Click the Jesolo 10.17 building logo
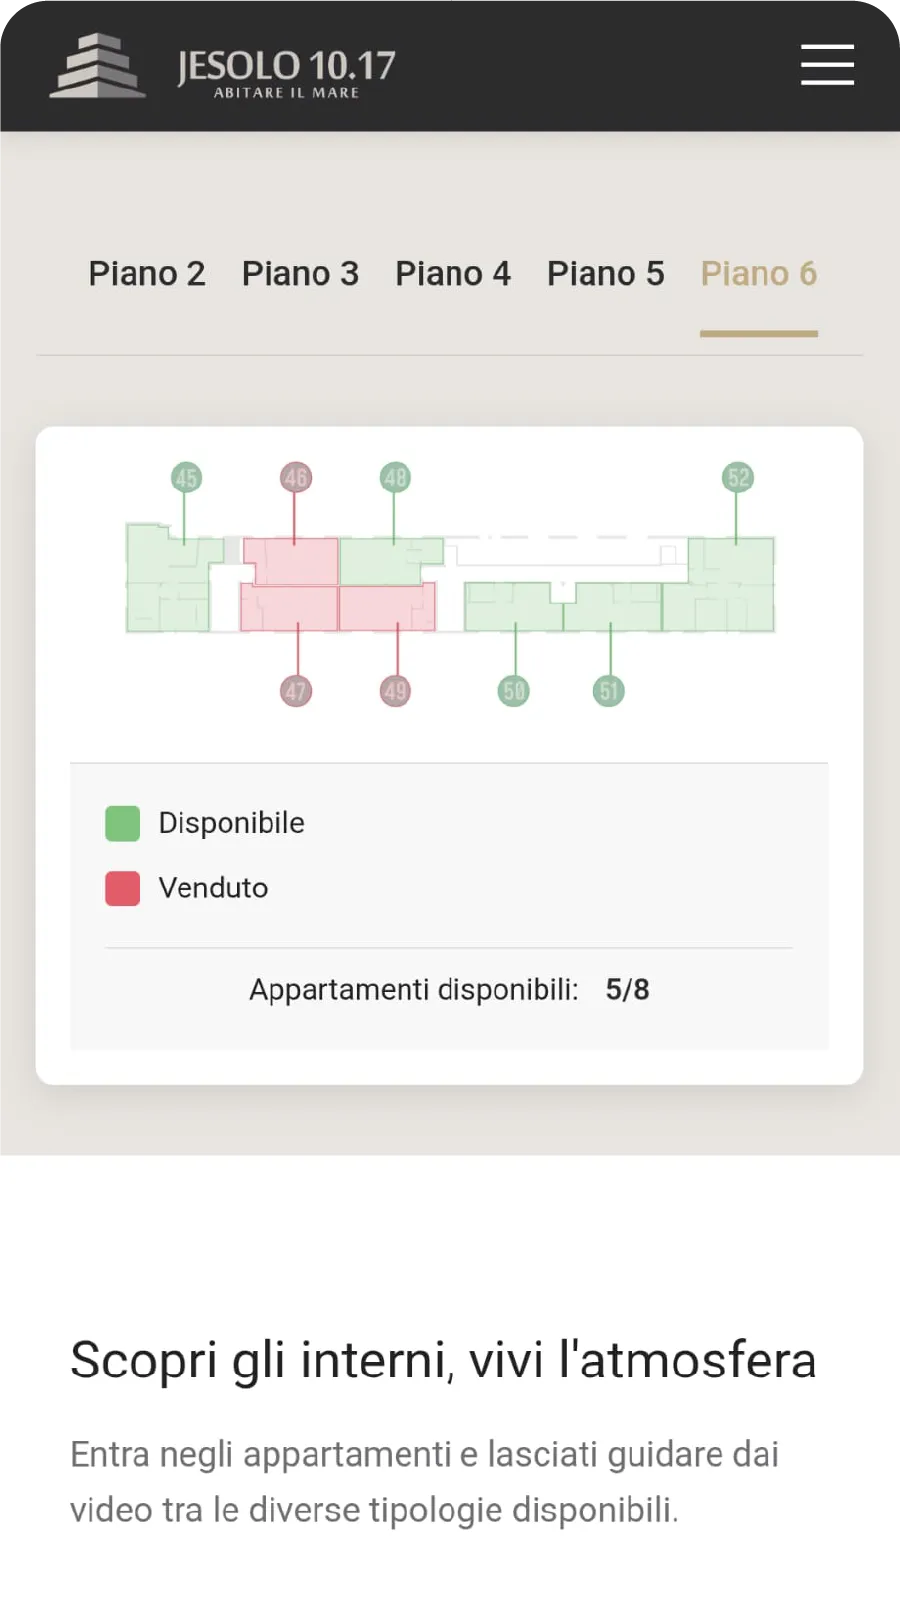Image resolution: width=900 pixels, height=1602 pixels. tap(97, 66)
